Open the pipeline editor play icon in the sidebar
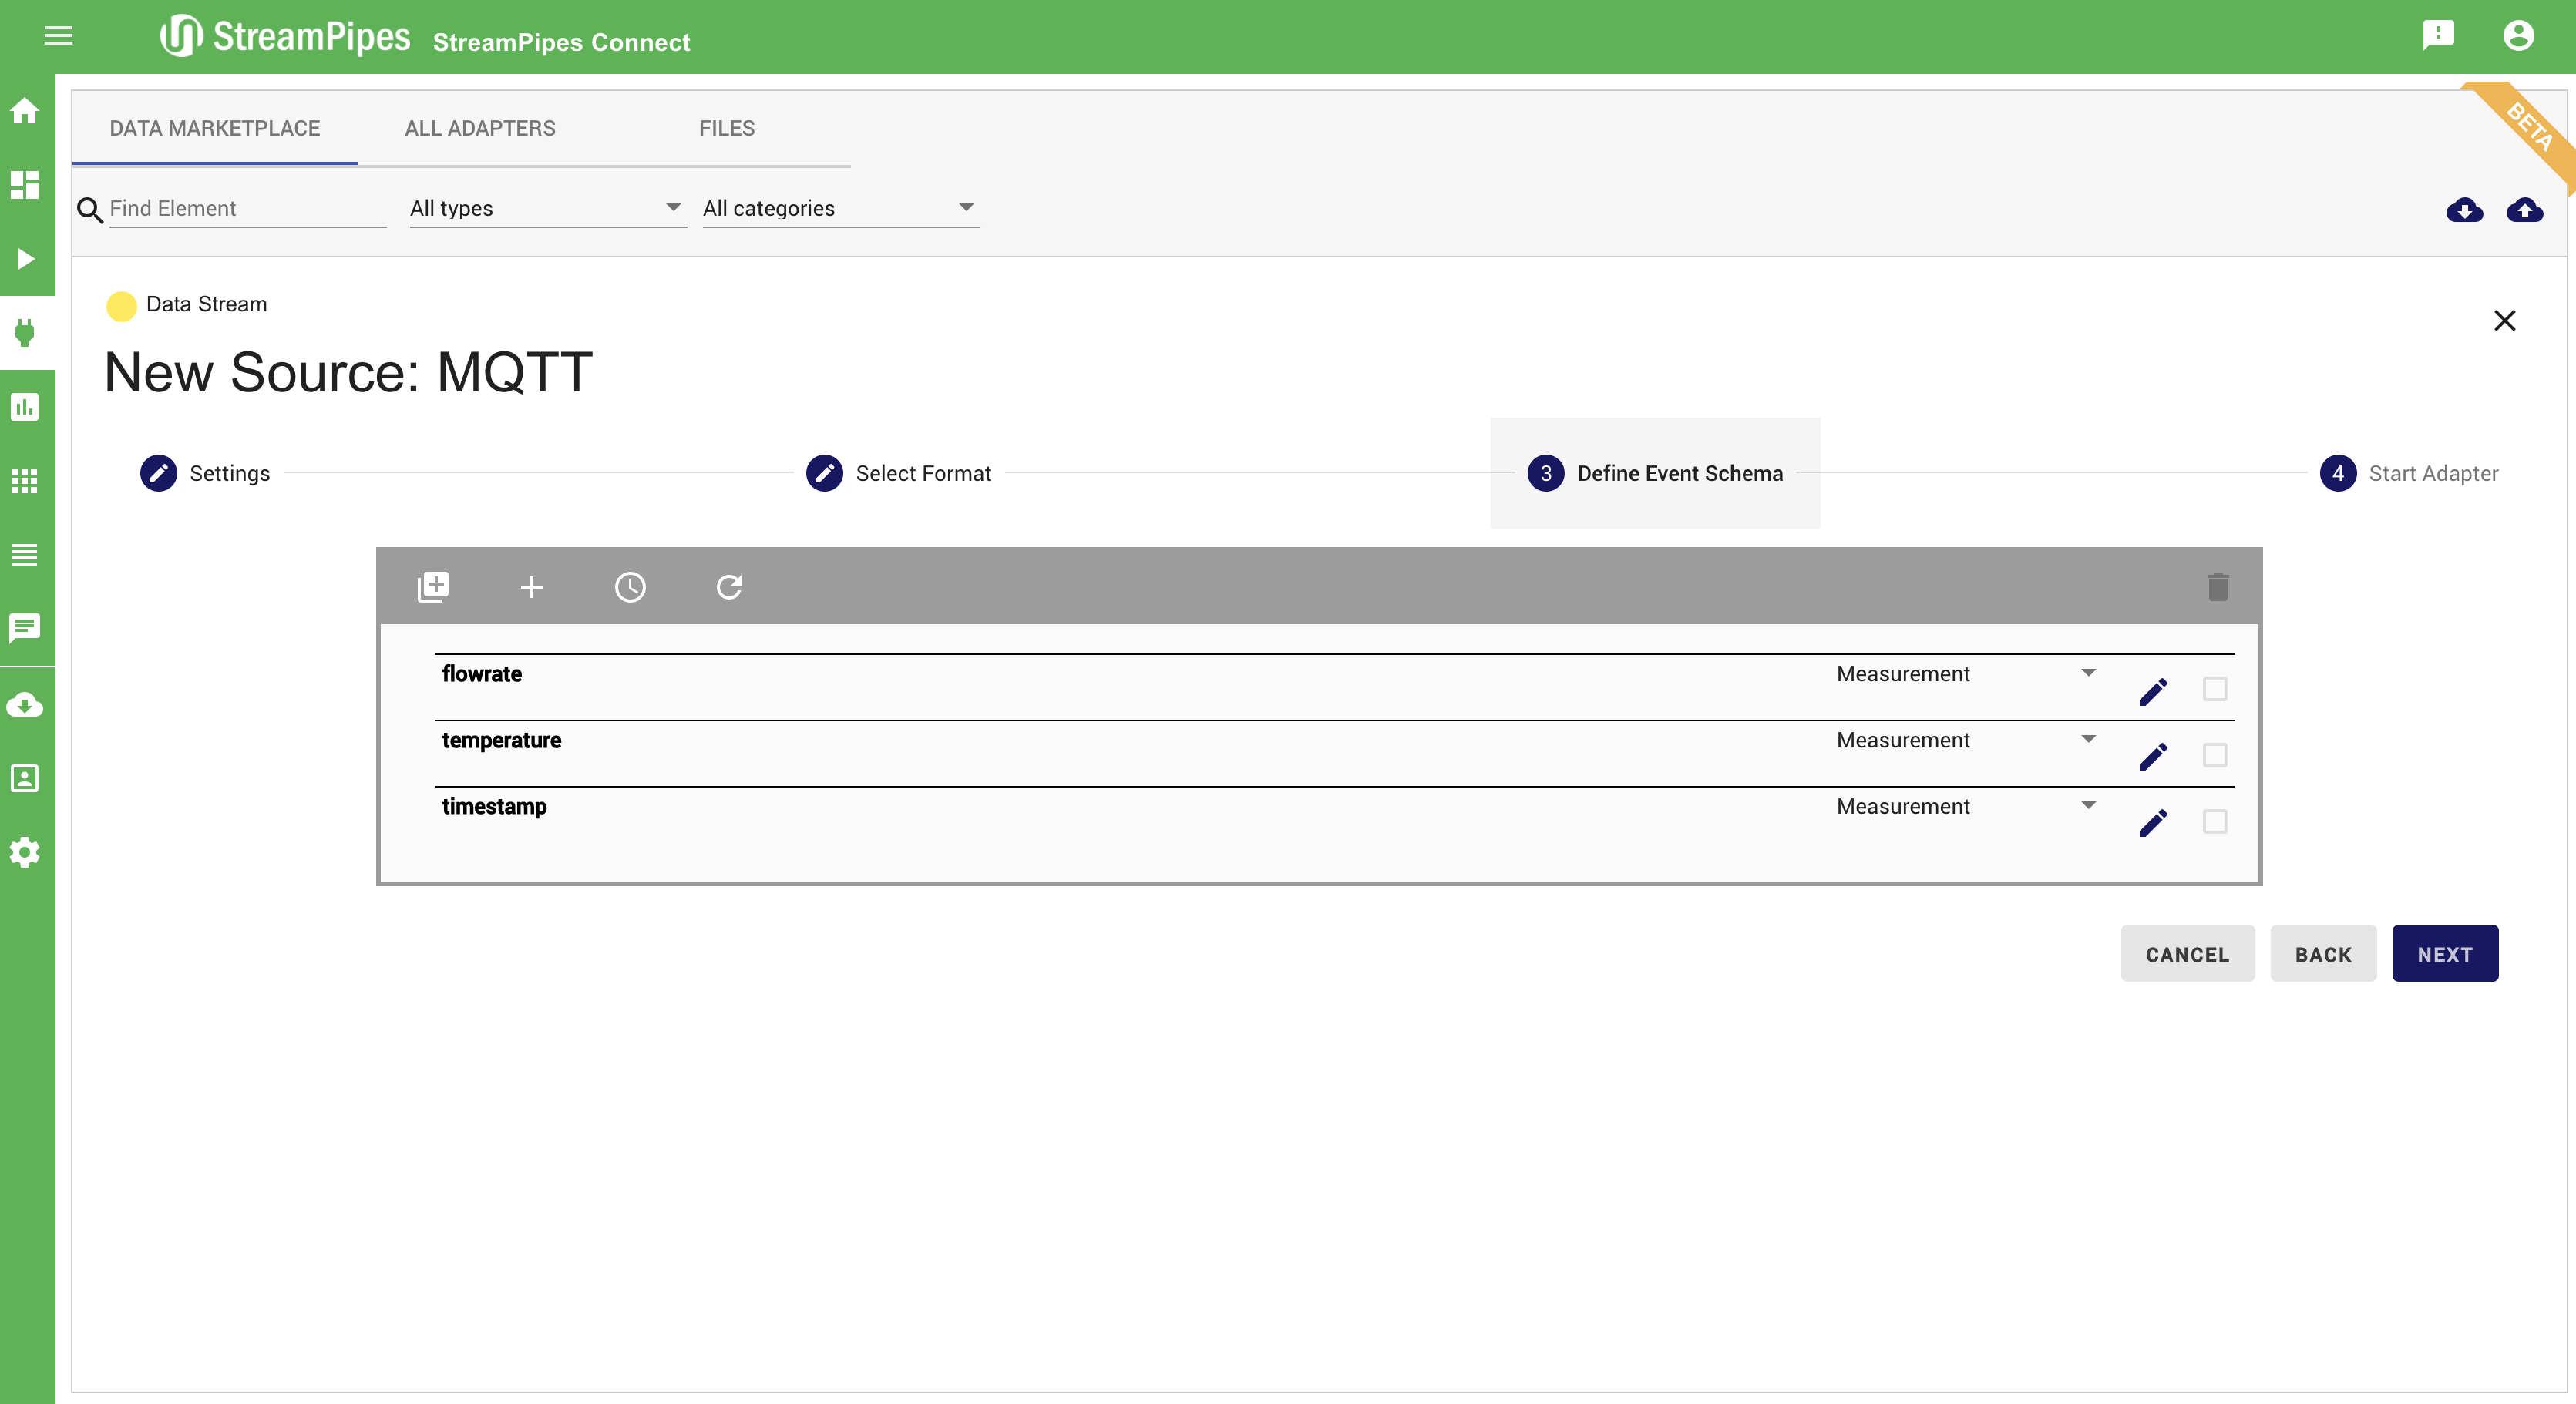Screen dimensions: 2576x1404 pos(26,259)
